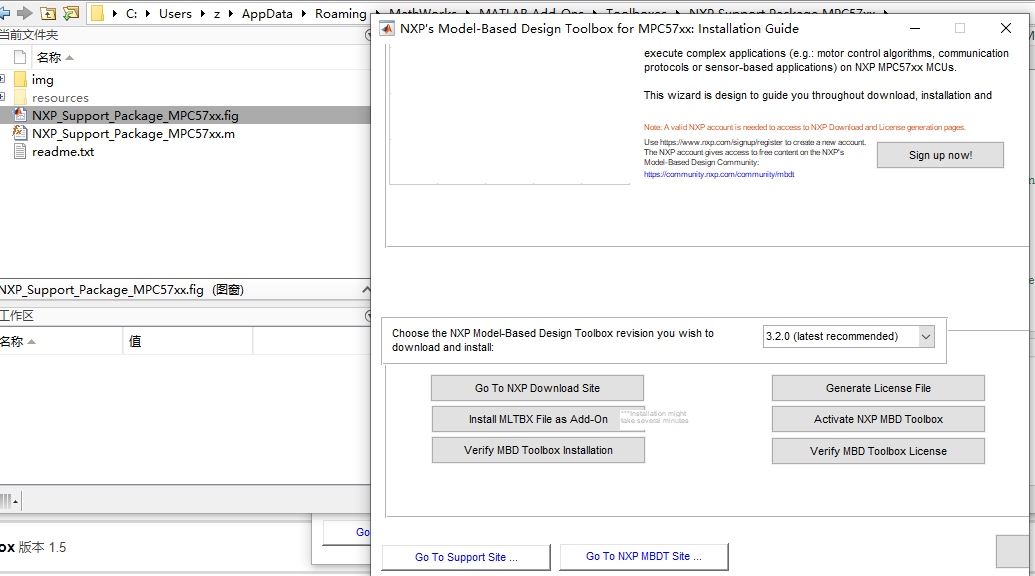Open the Current Folder panel actions menu
This screenshot has width=1035, height=576.
coord(368,35)
